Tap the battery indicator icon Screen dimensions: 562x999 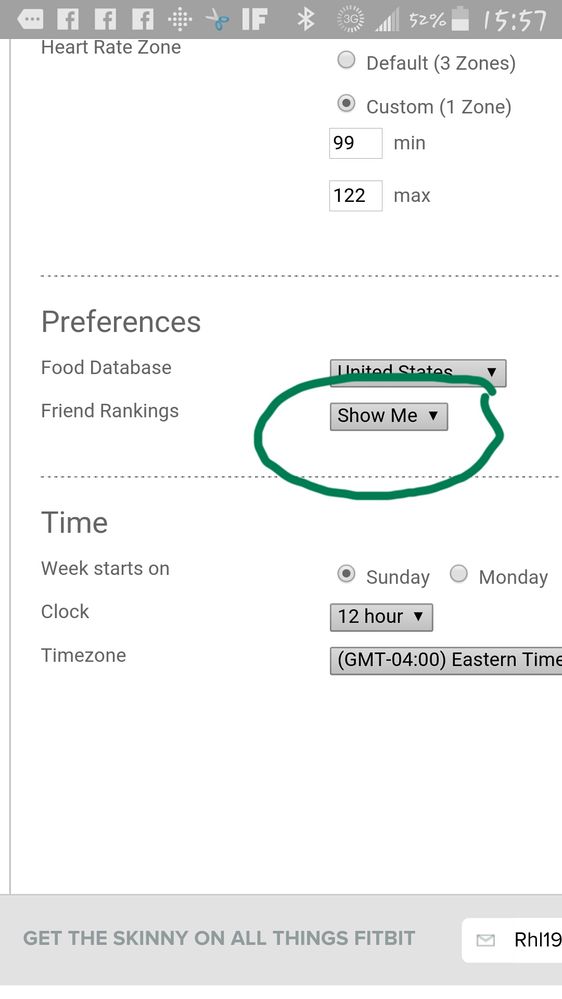click(459, 19)
